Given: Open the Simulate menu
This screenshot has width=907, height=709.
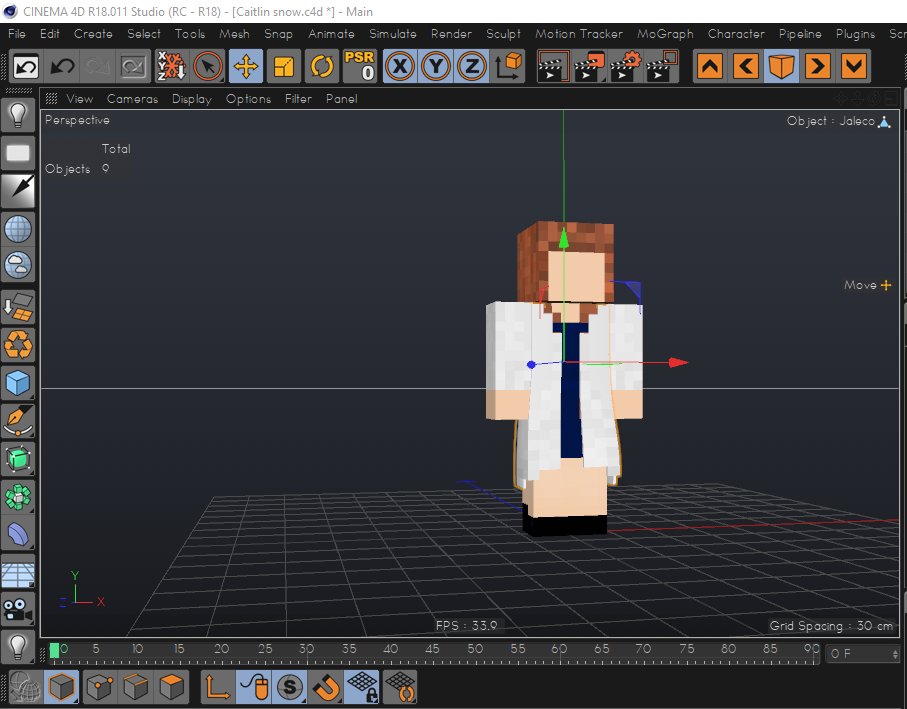Looking at the screenshot, I should (393, 34).
